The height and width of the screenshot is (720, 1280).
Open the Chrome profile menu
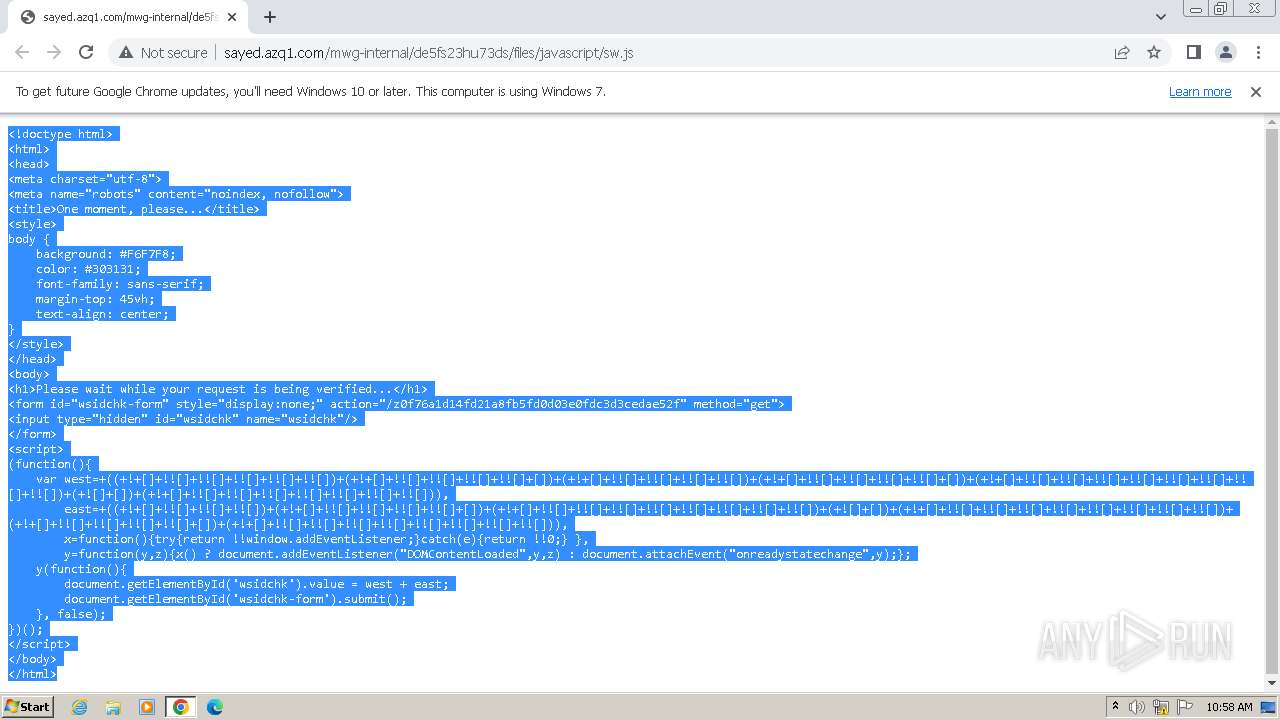tap(1225, 52)
